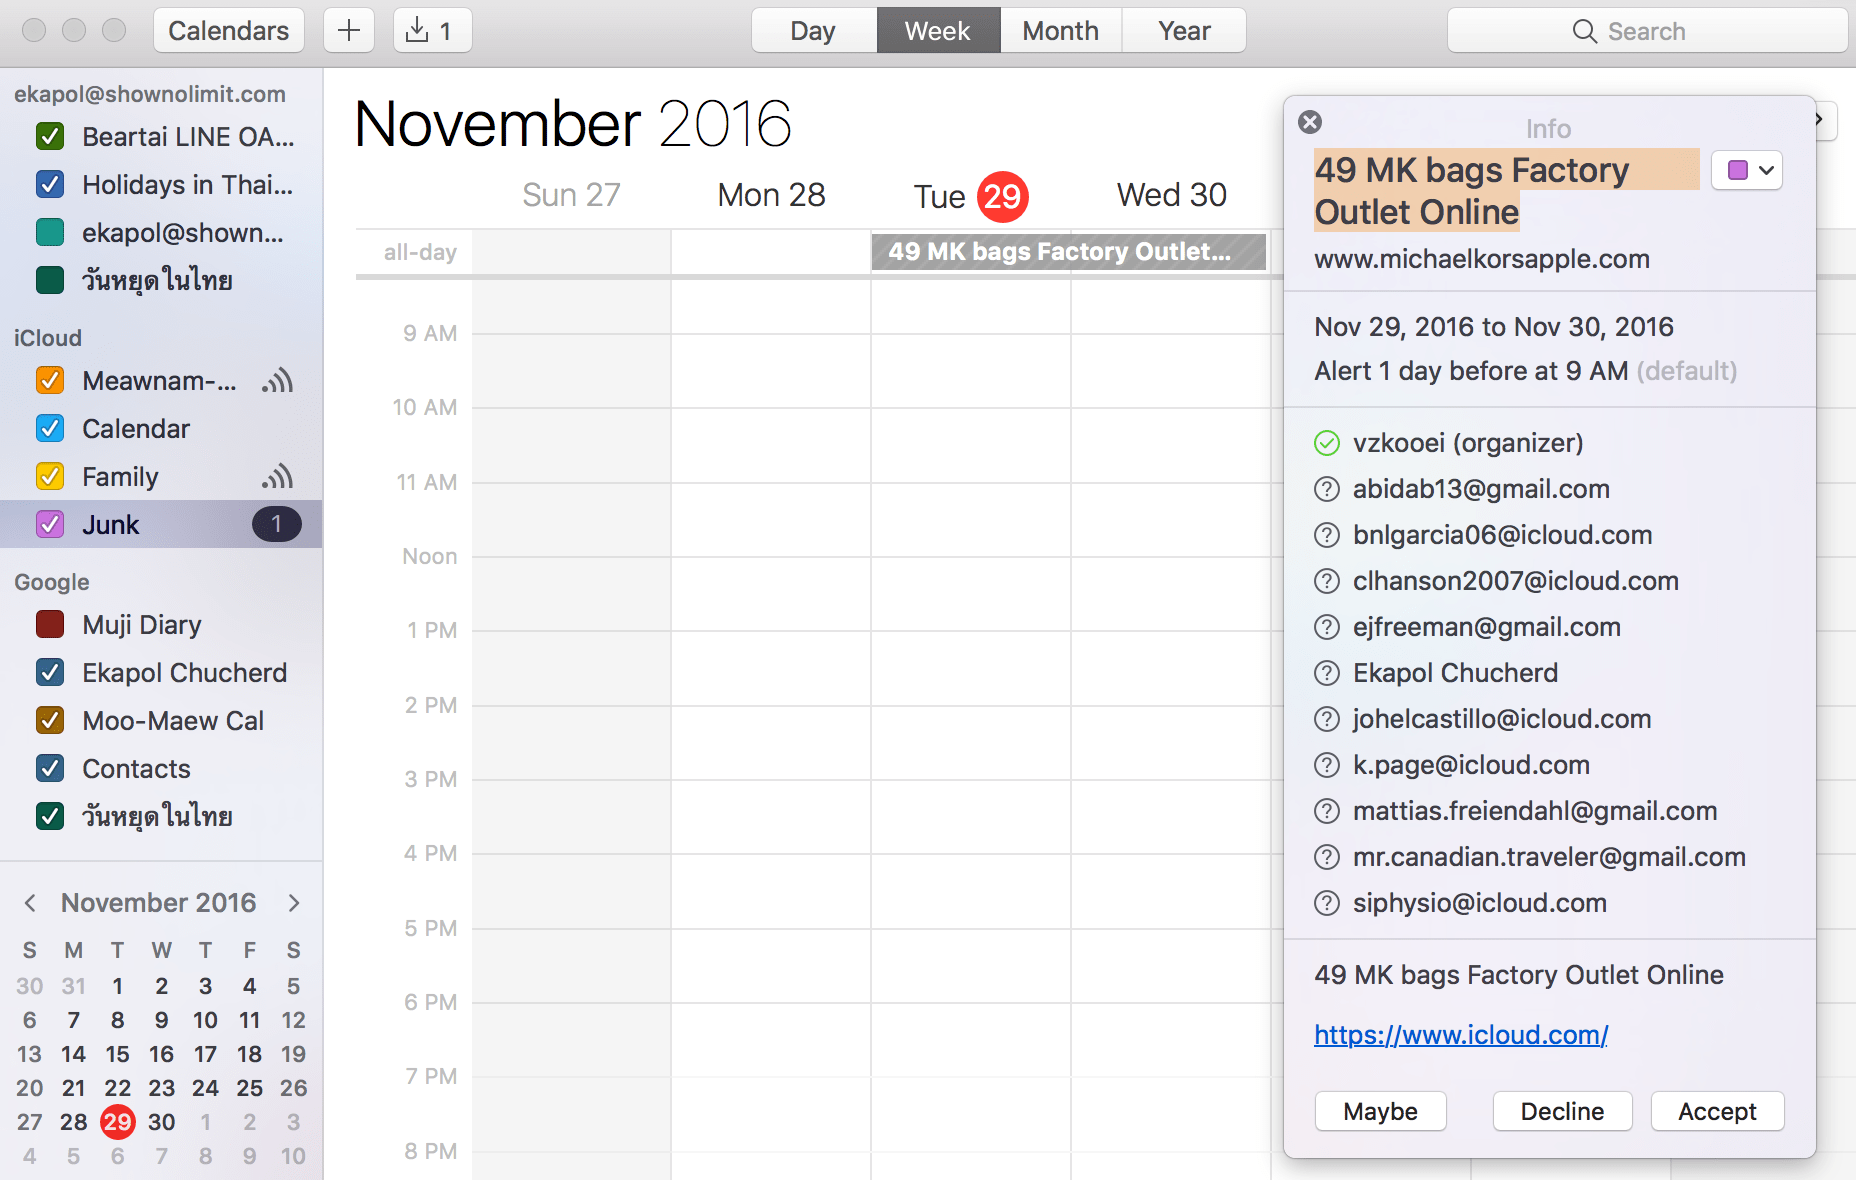The image size is (1856, 1180).
Task: Accept the event invitation
Action: (x=1717, y=1111)
